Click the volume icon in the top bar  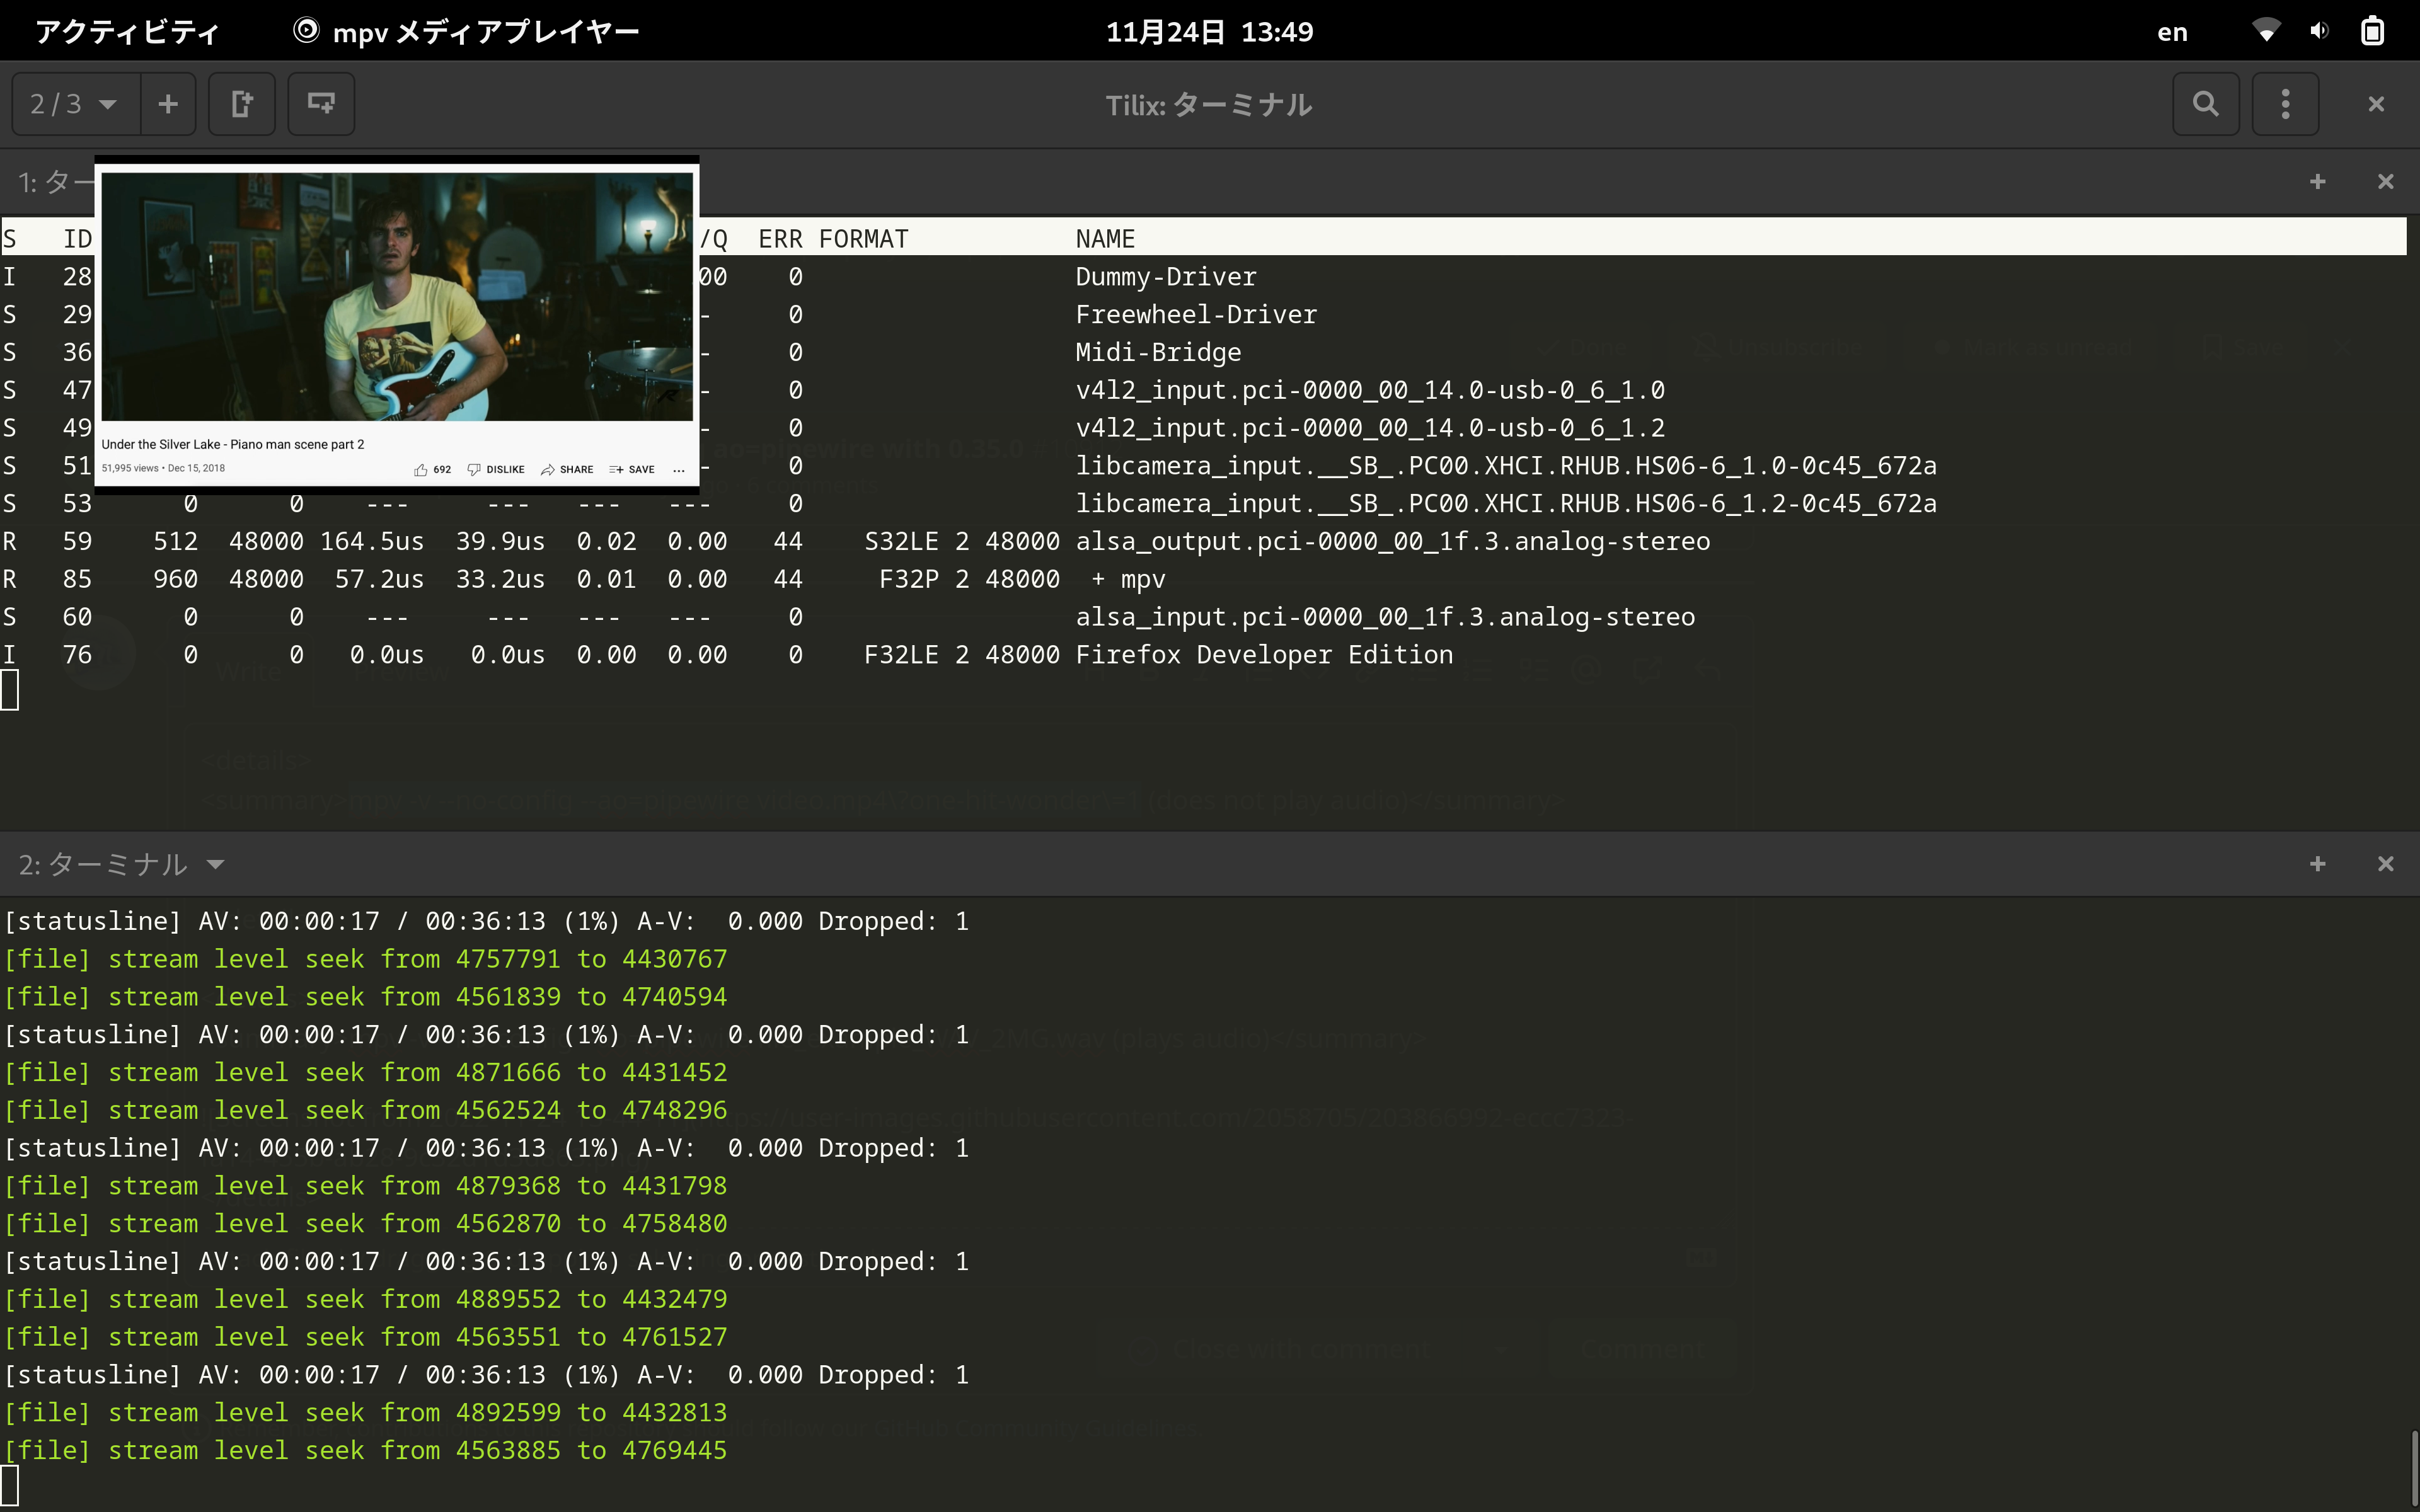2320,31
